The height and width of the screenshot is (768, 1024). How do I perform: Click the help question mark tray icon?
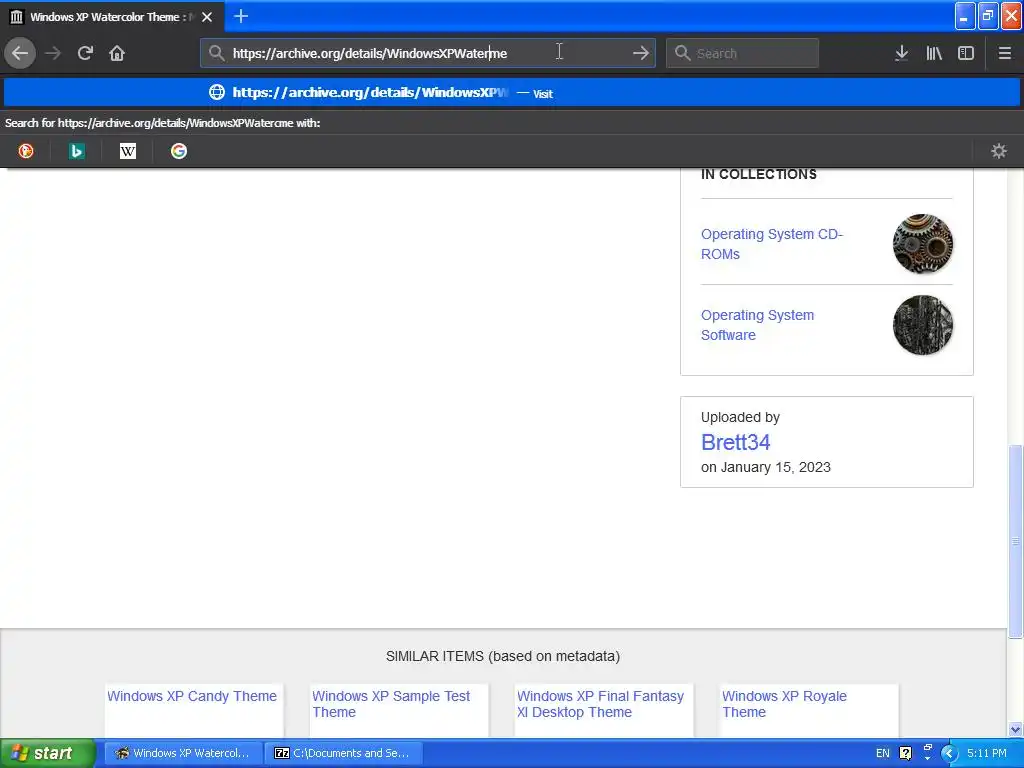pos(905,753)
